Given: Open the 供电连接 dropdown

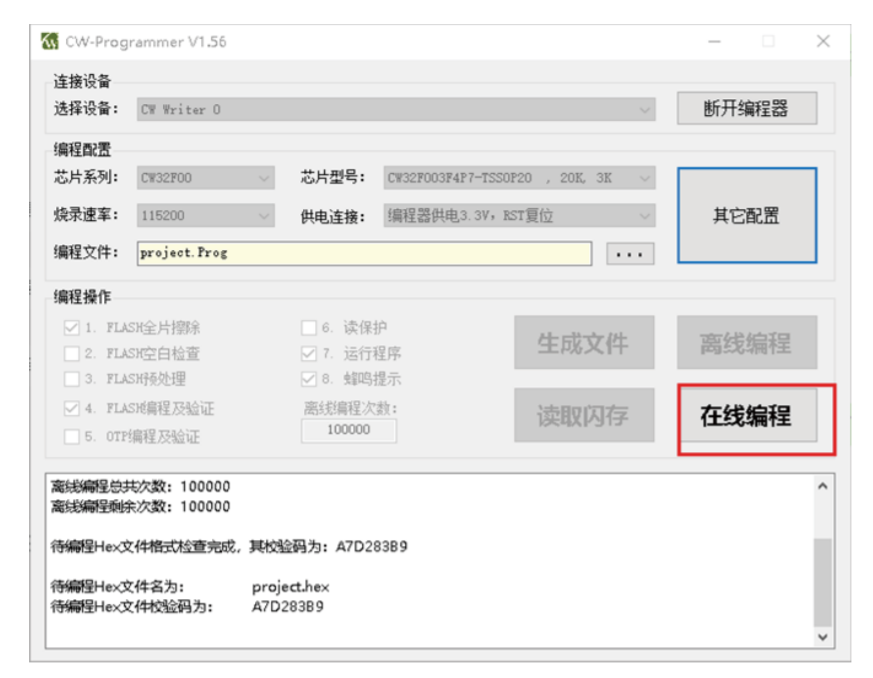Looking at the screenshot, I should [x=519, y=215].
